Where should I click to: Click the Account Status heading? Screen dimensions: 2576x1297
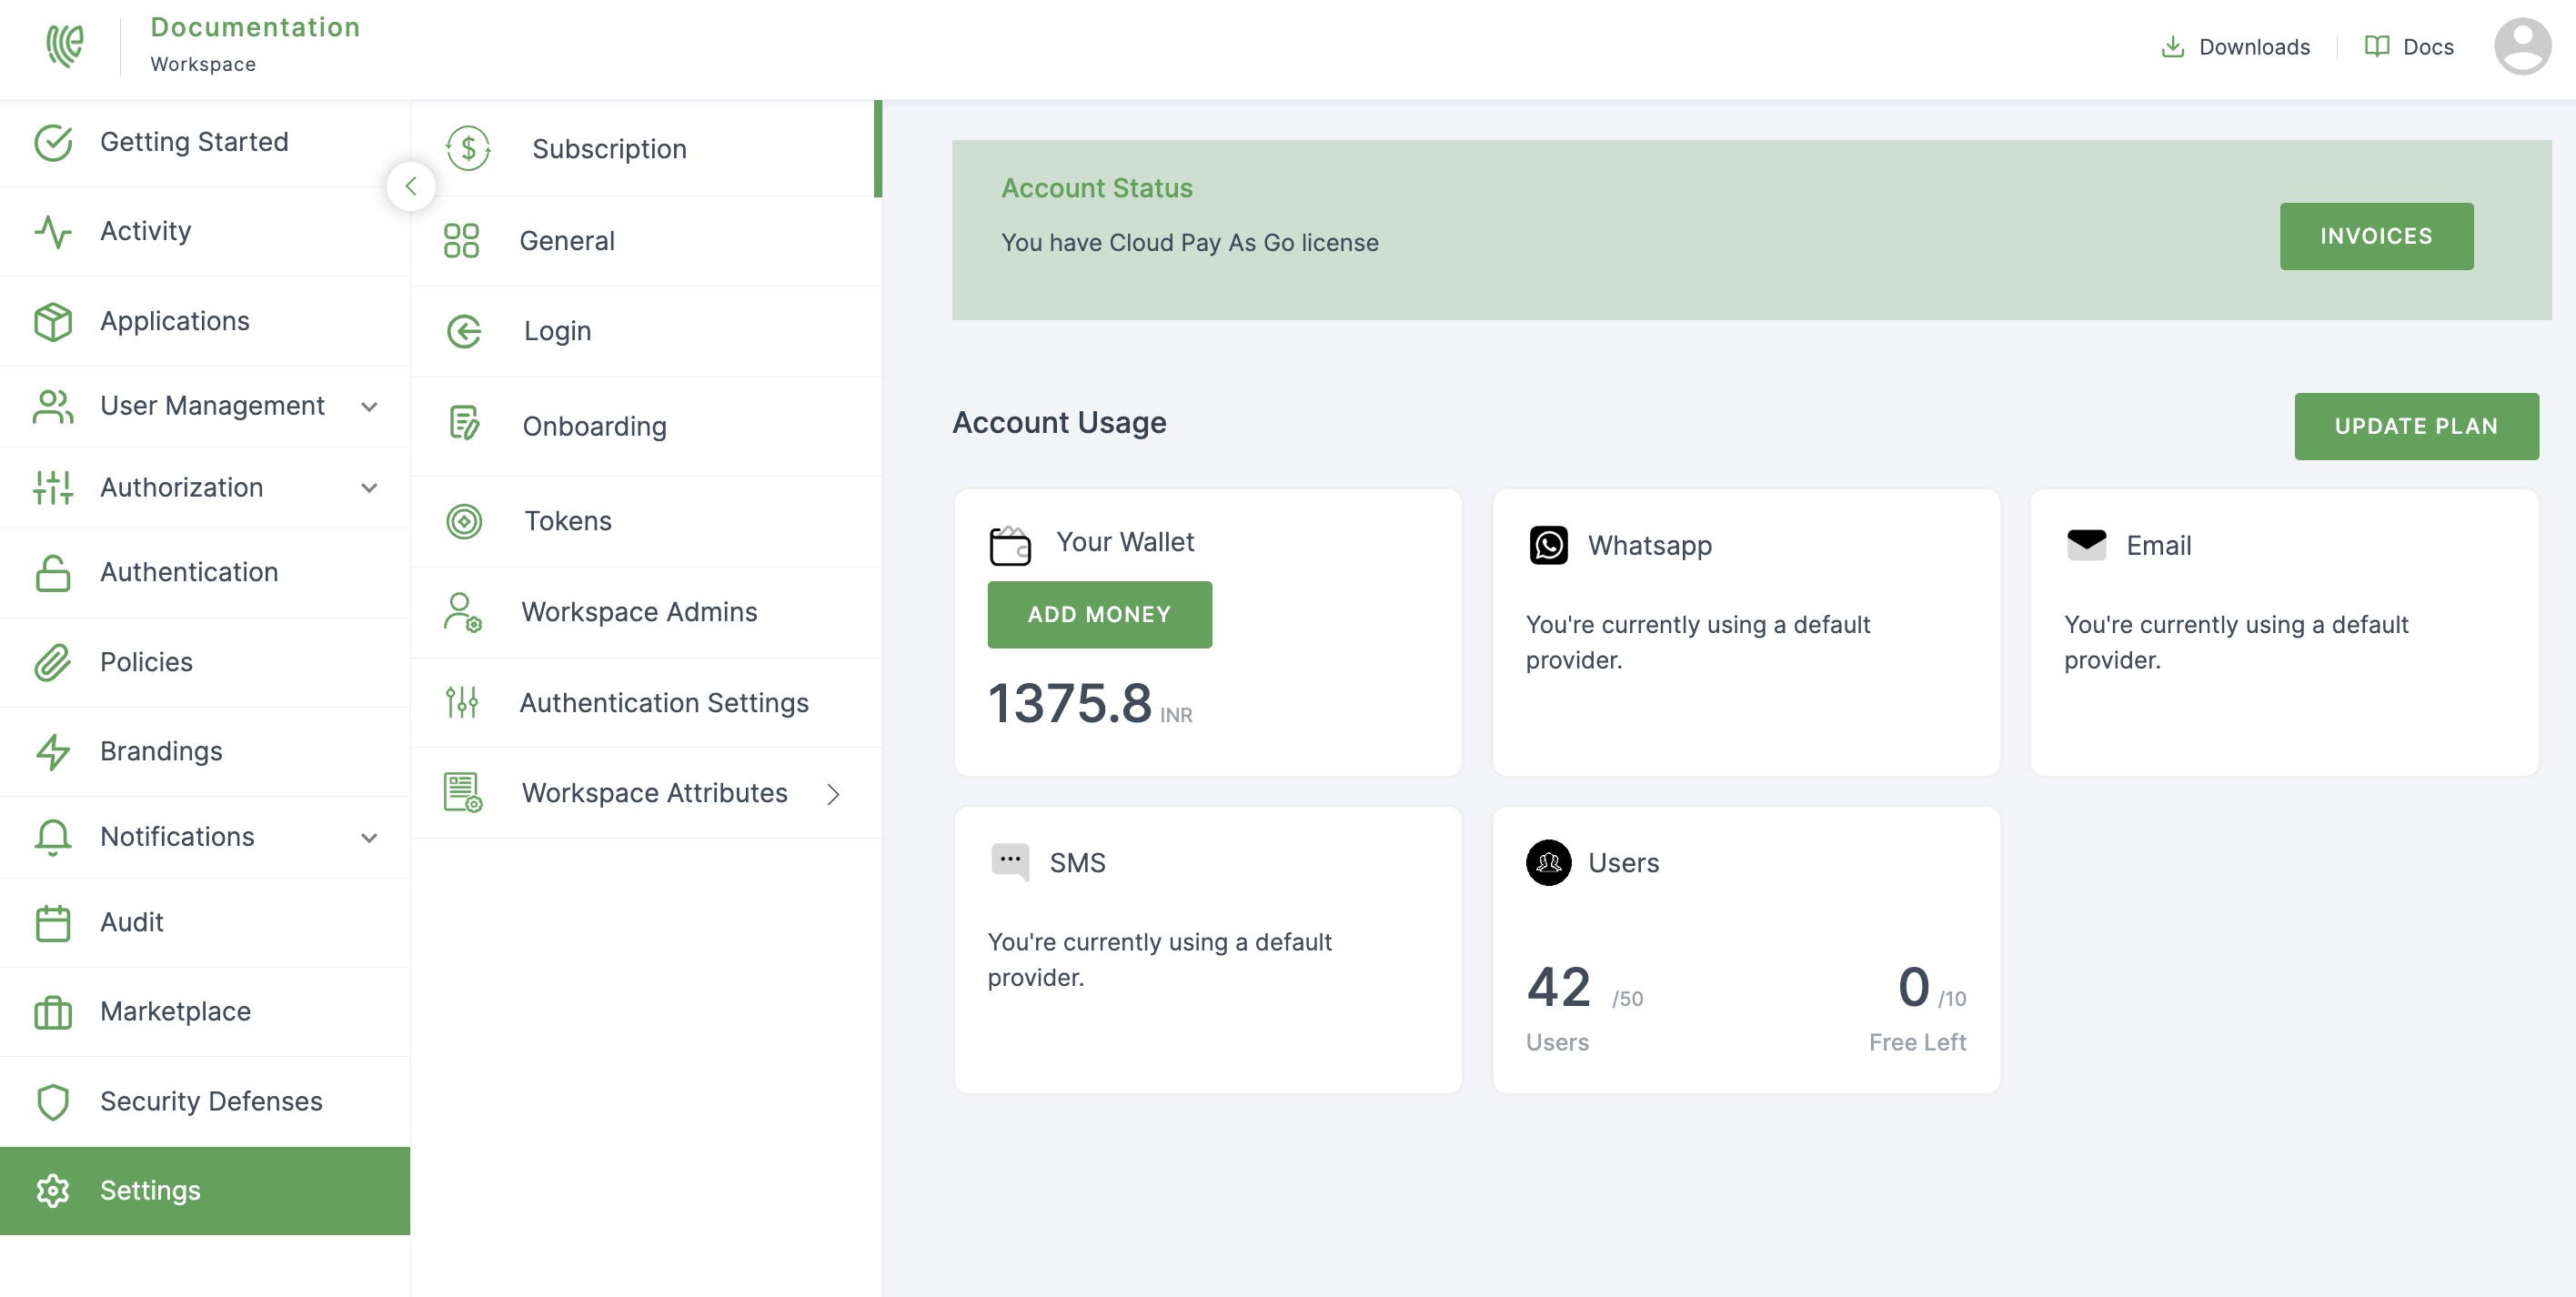coord(1097,189)
